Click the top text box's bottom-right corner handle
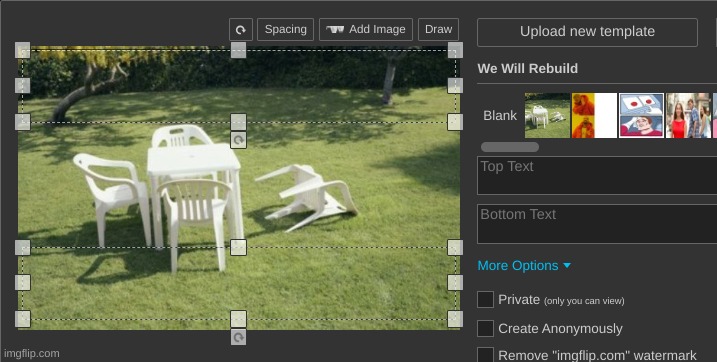Viewport: 717px width, 362px height. (455, 122)
